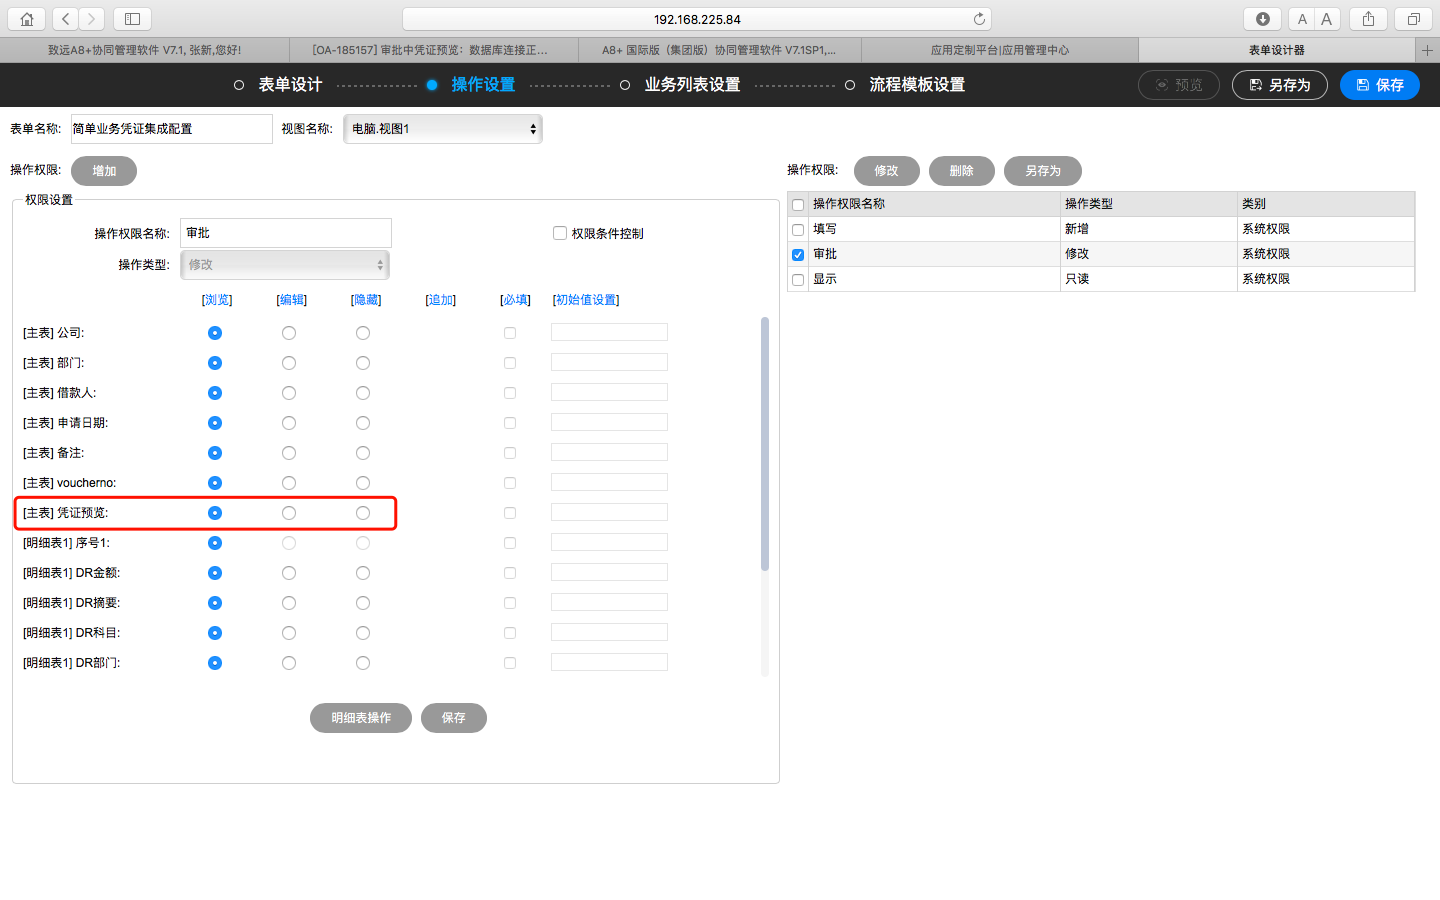
Task: Click the 操作权限名称 input field
Action: [x=286, y=233]
